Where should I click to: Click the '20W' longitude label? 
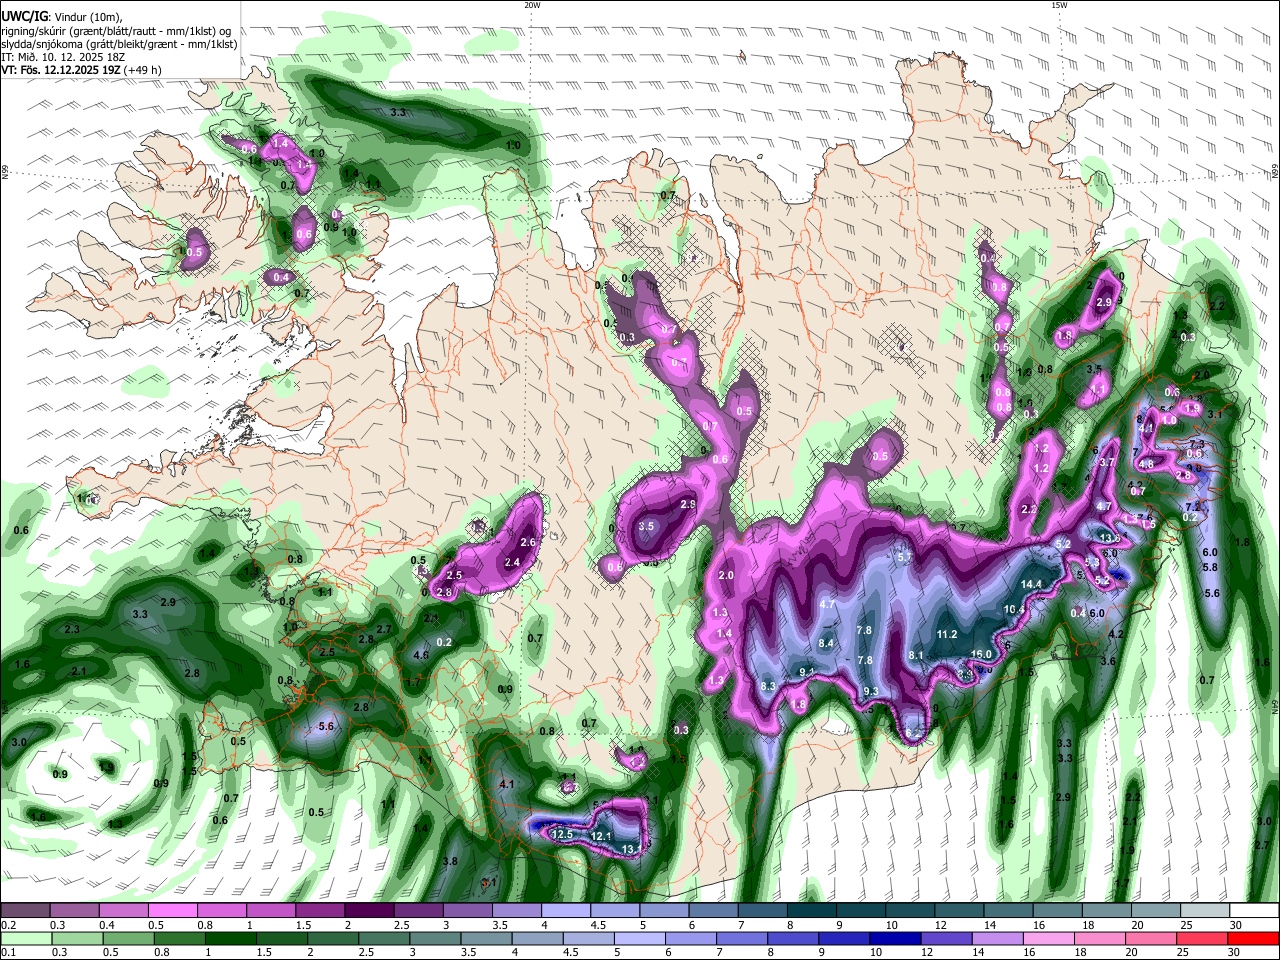pyautogui.click(x=532, y=5)
